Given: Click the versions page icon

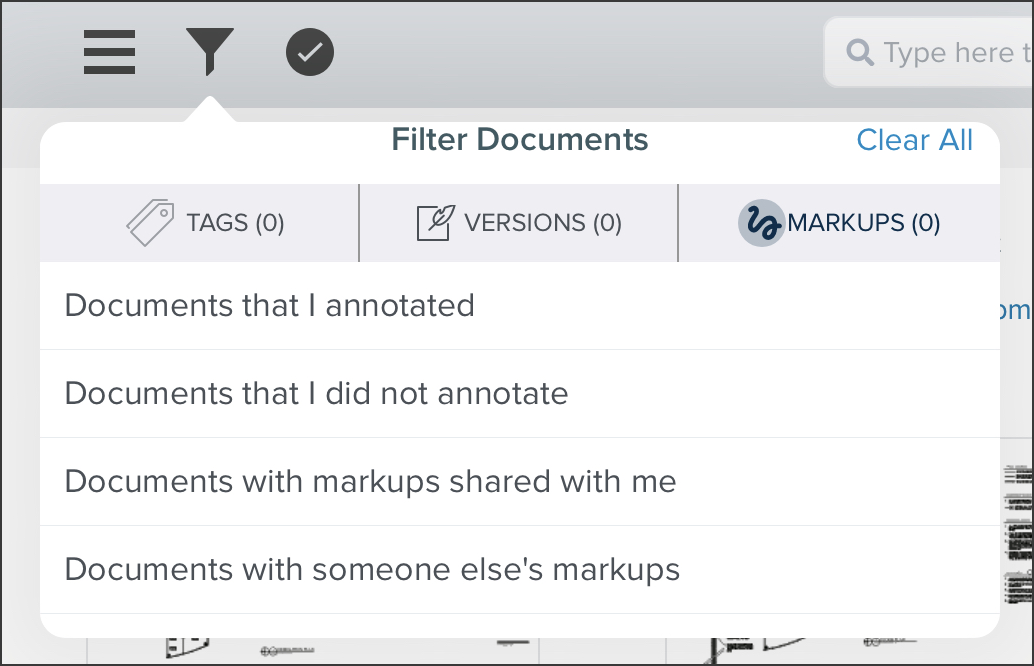Looking at the screenshot, I should coord(432,221).
